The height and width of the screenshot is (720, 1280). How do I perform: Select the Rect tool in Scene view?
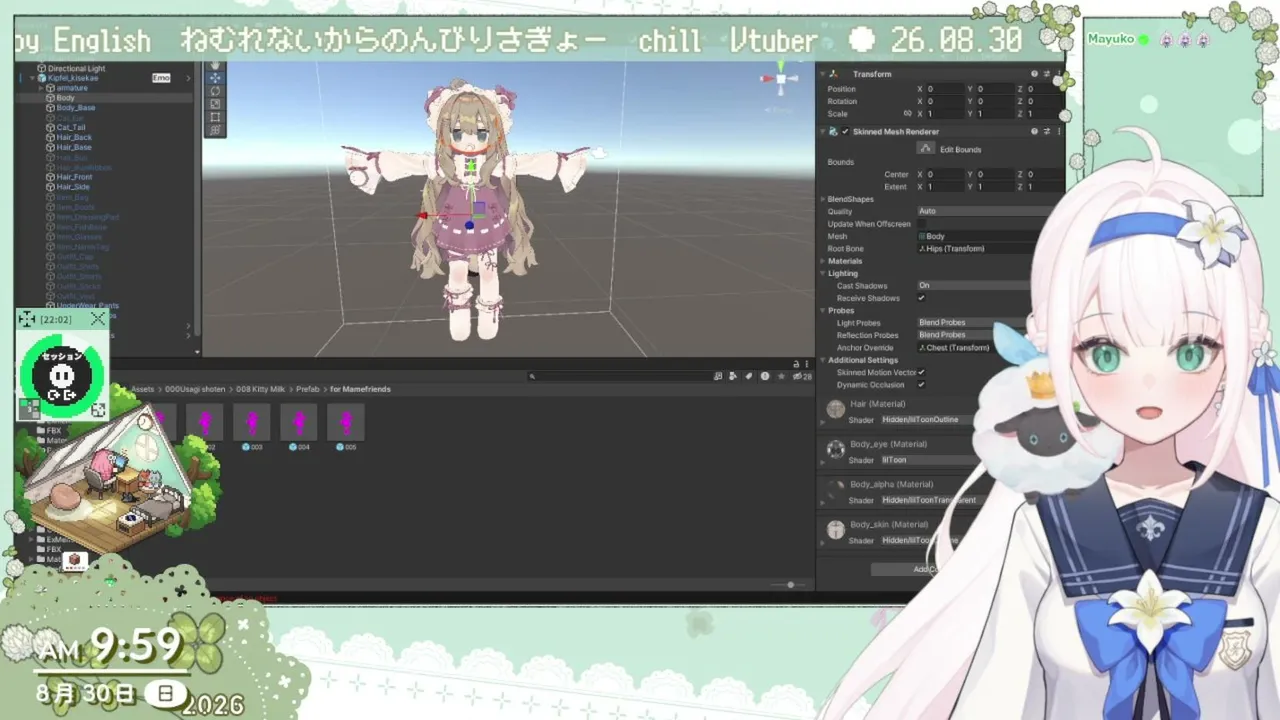[214, 117]
